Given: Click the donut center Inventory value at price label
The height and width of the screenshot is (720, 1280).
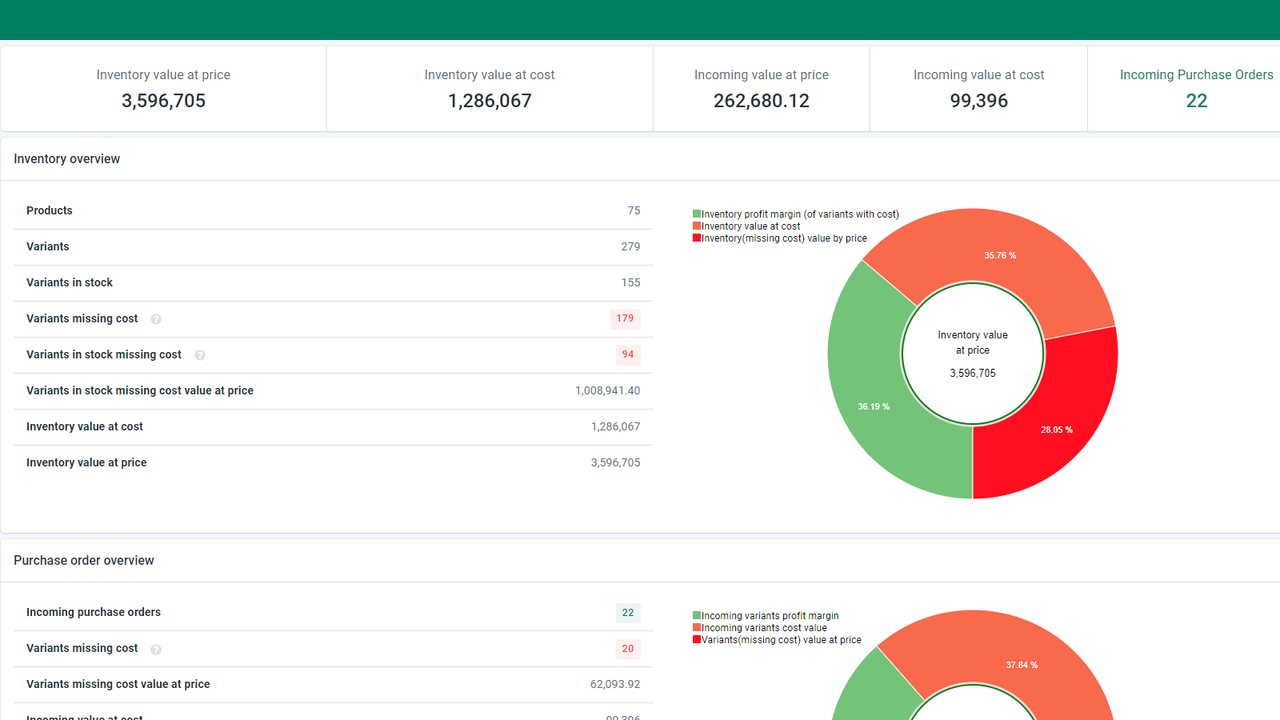Looking at the screenshot, I should [973, 343].
